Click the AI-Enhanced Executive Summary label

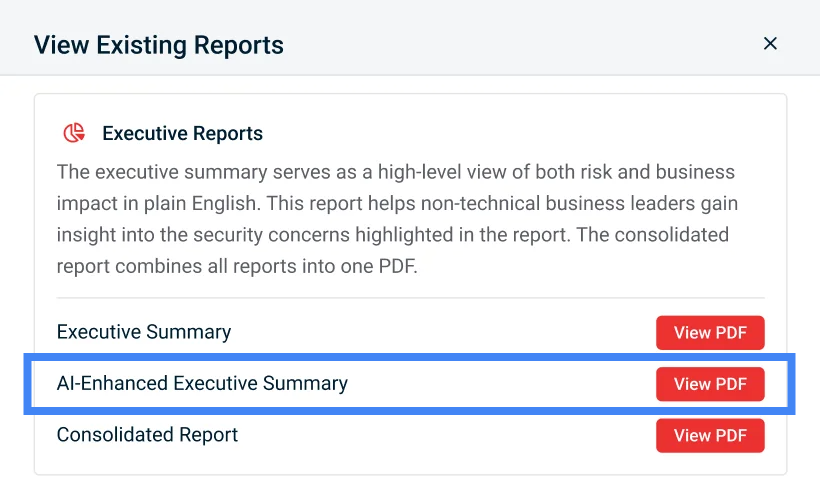click(x=202, y=383)
